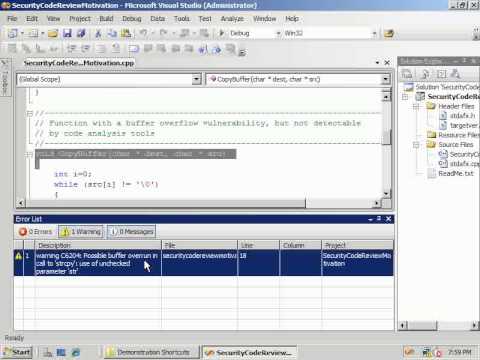480x360 pixels.
Task: Toggle the 0 Messages filter button
Action: (131, 231)
